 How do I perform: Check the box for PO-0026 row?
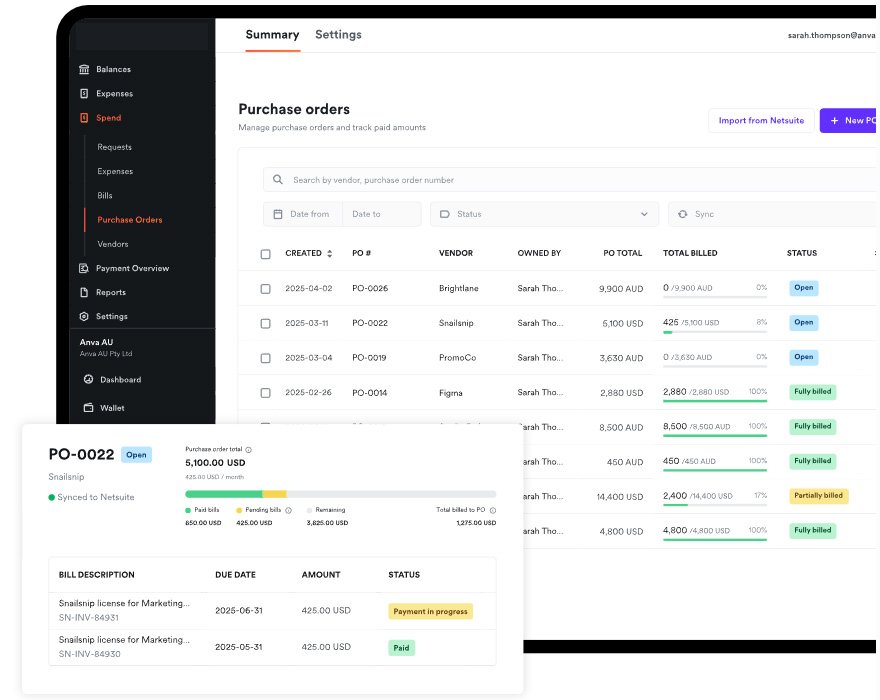[x=265, y=289]
